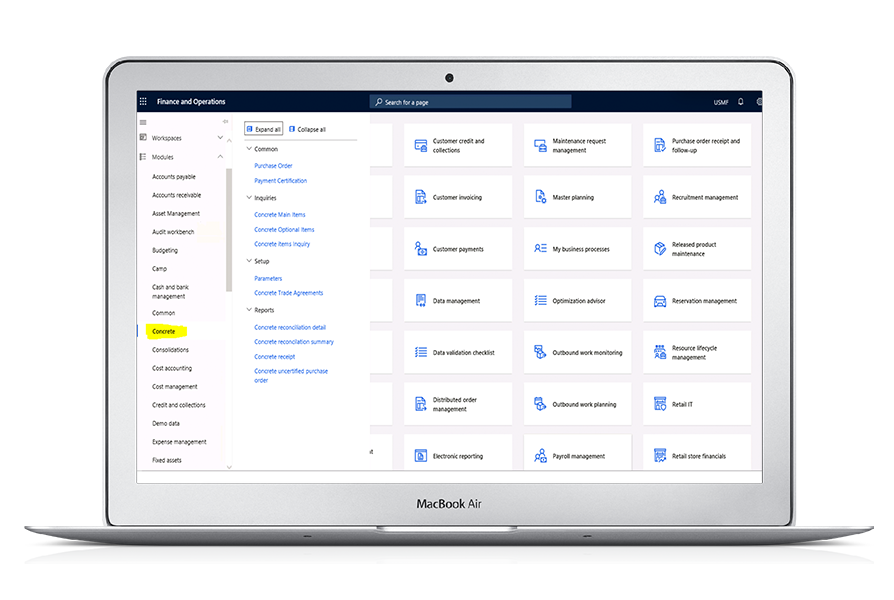Click the Released product maintenance box icon
The width and height of the screenshot is (894, 600).
pos(660,249)
